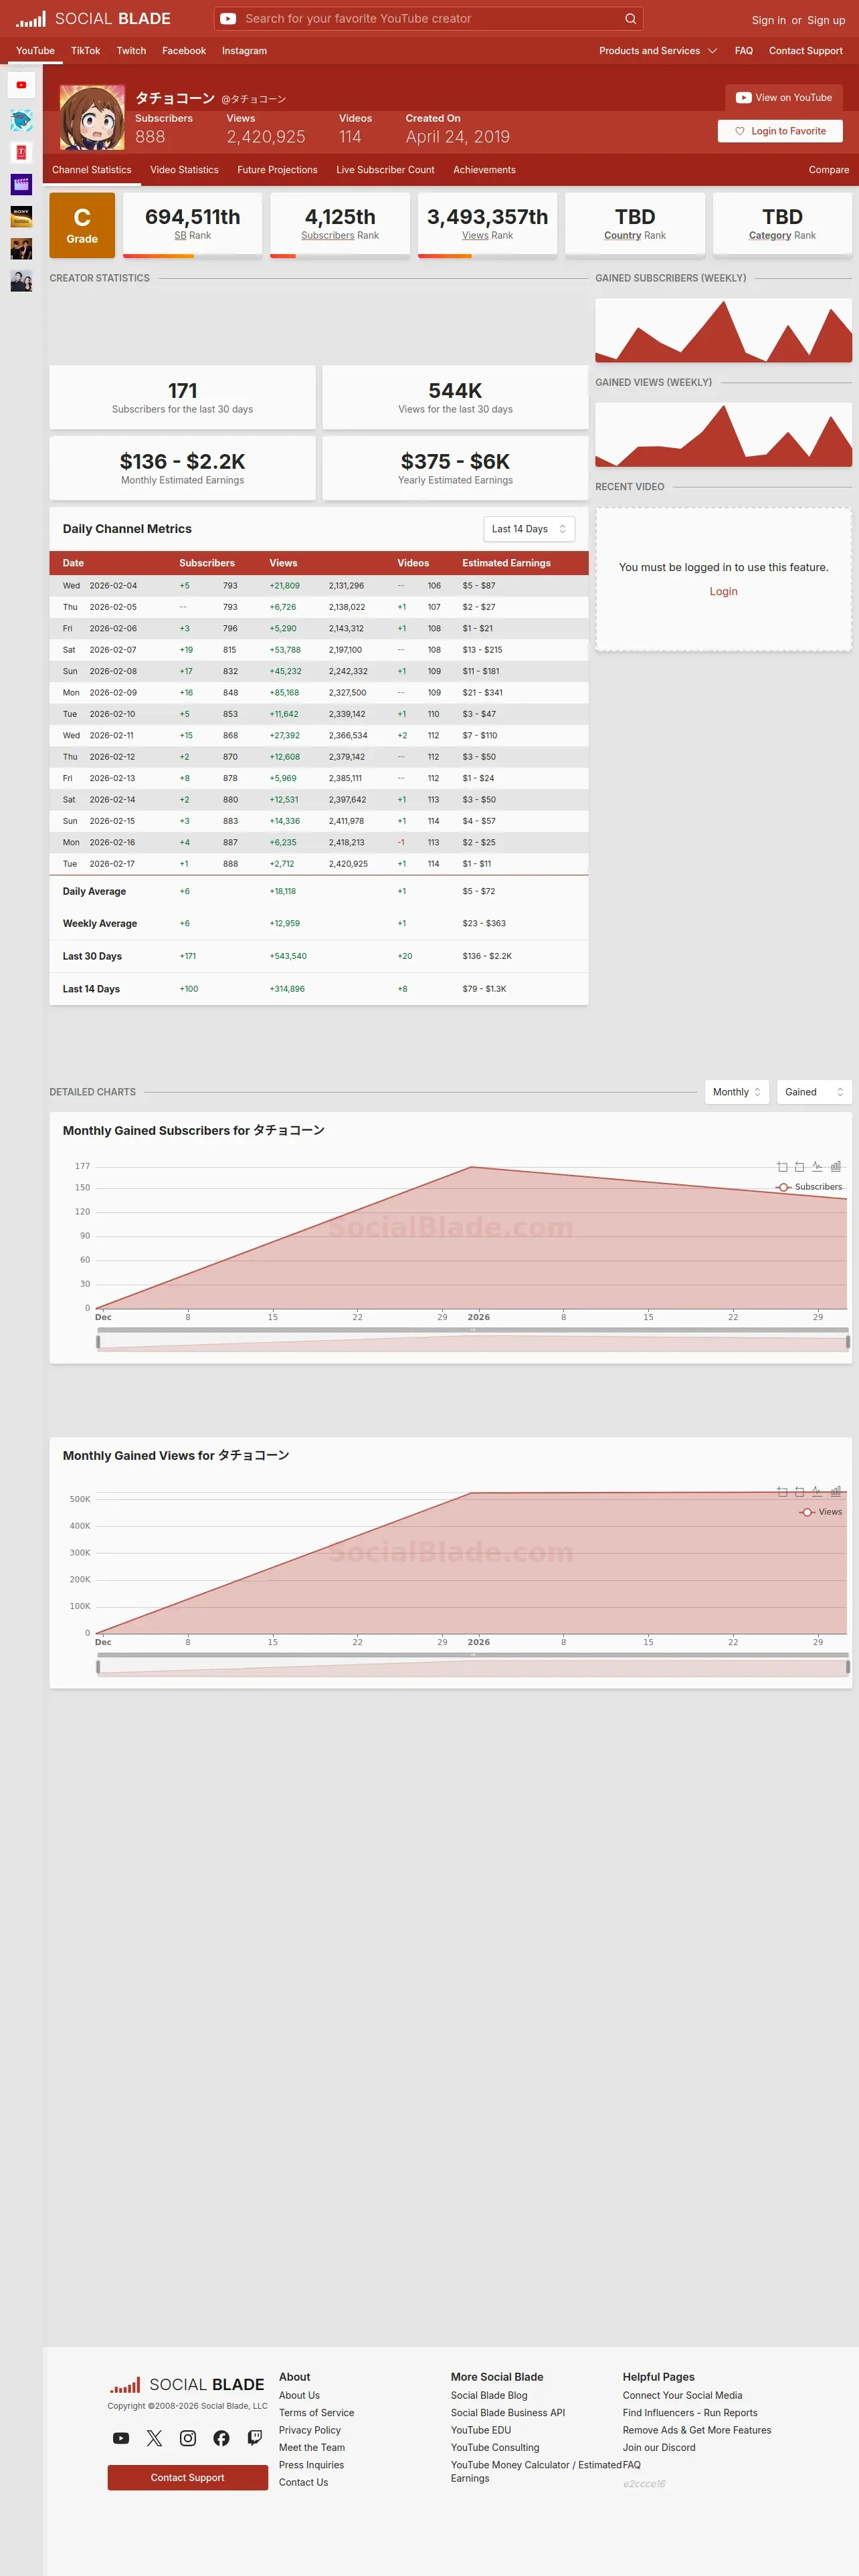Use the zoom select tool on Subscribers chart
The image size is (859, 2576).
pos(782,1167)
